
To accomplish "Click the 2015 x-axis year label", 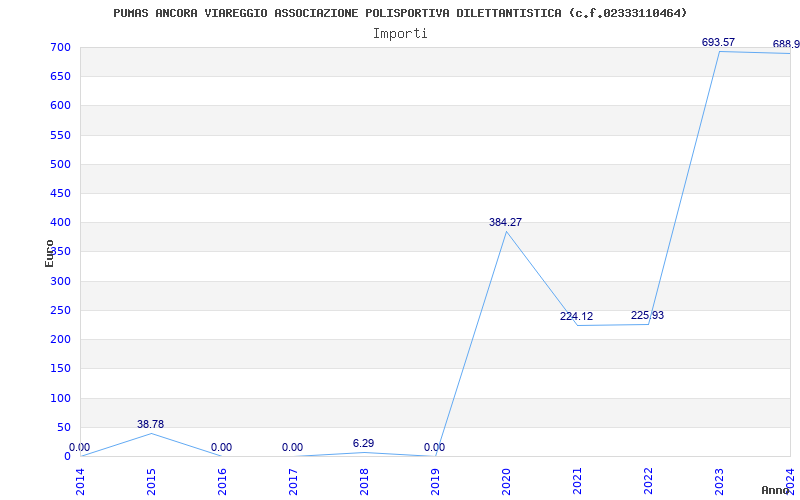I will (152, 481).
